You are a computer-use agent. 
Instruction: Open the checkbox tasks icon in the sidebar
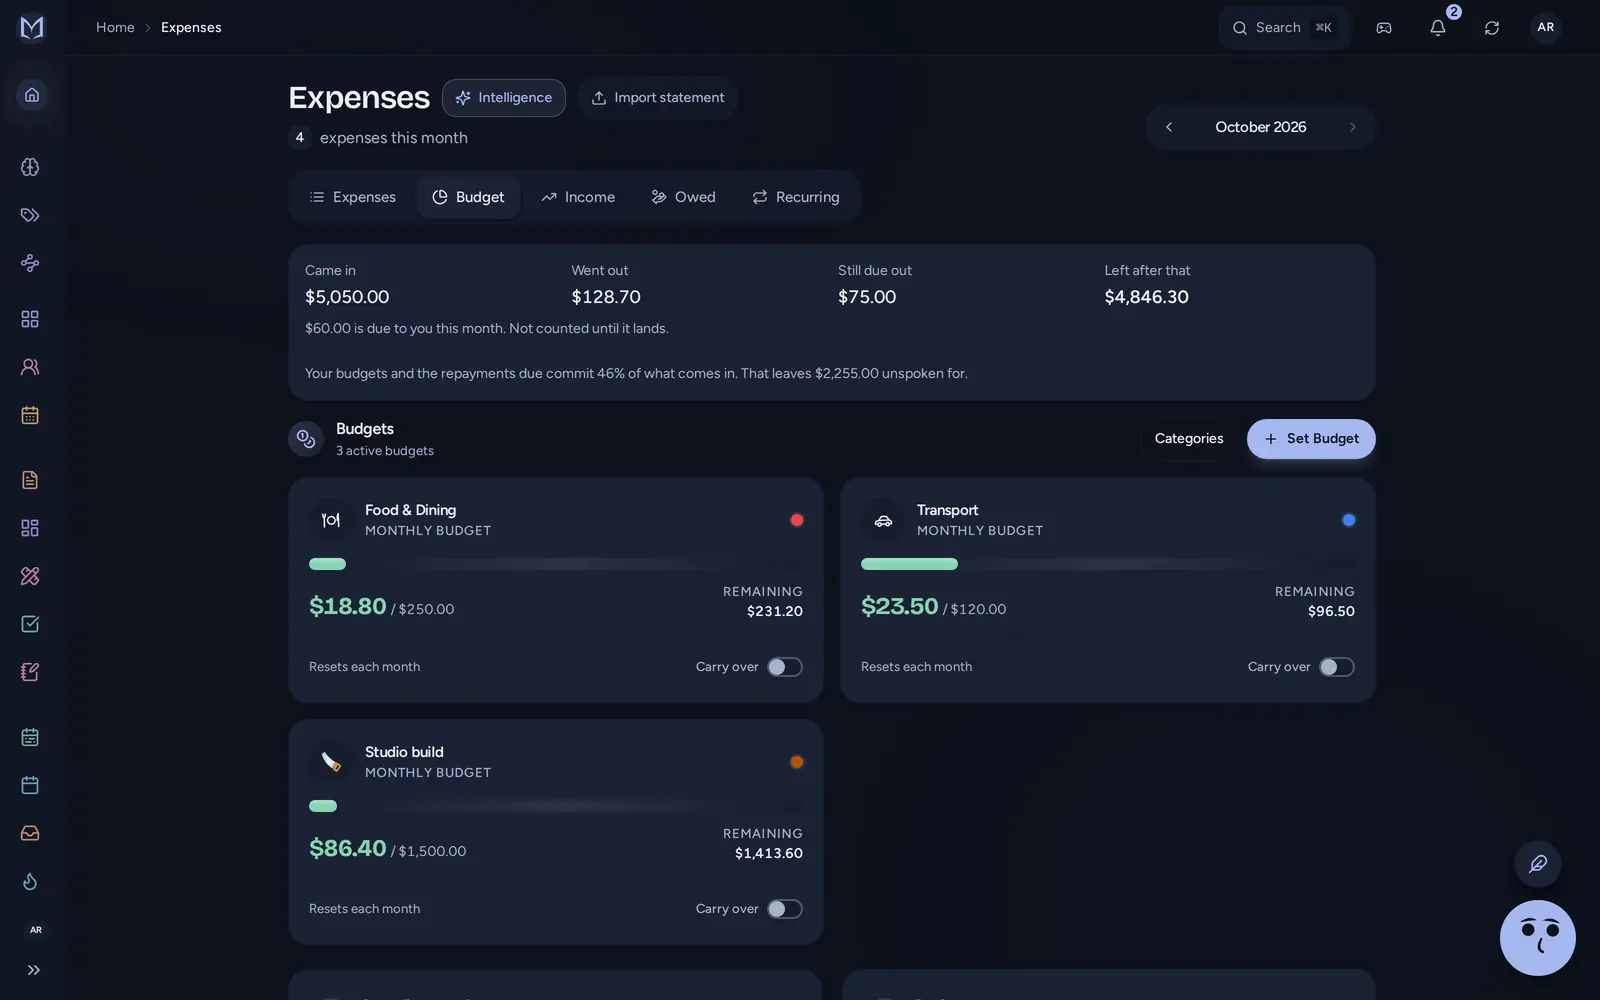30,624
